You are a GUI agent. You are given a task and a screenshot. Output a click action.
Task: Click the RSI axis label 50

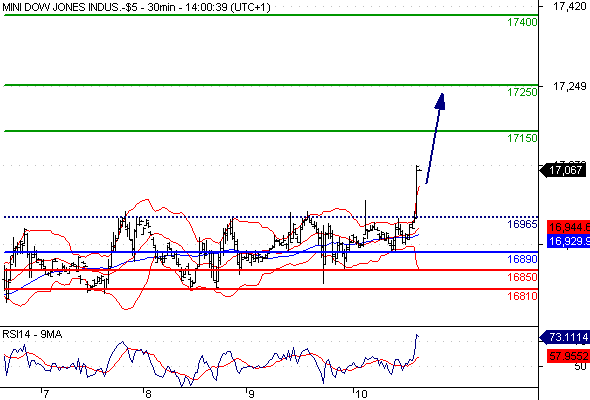(x=580, y=366)
